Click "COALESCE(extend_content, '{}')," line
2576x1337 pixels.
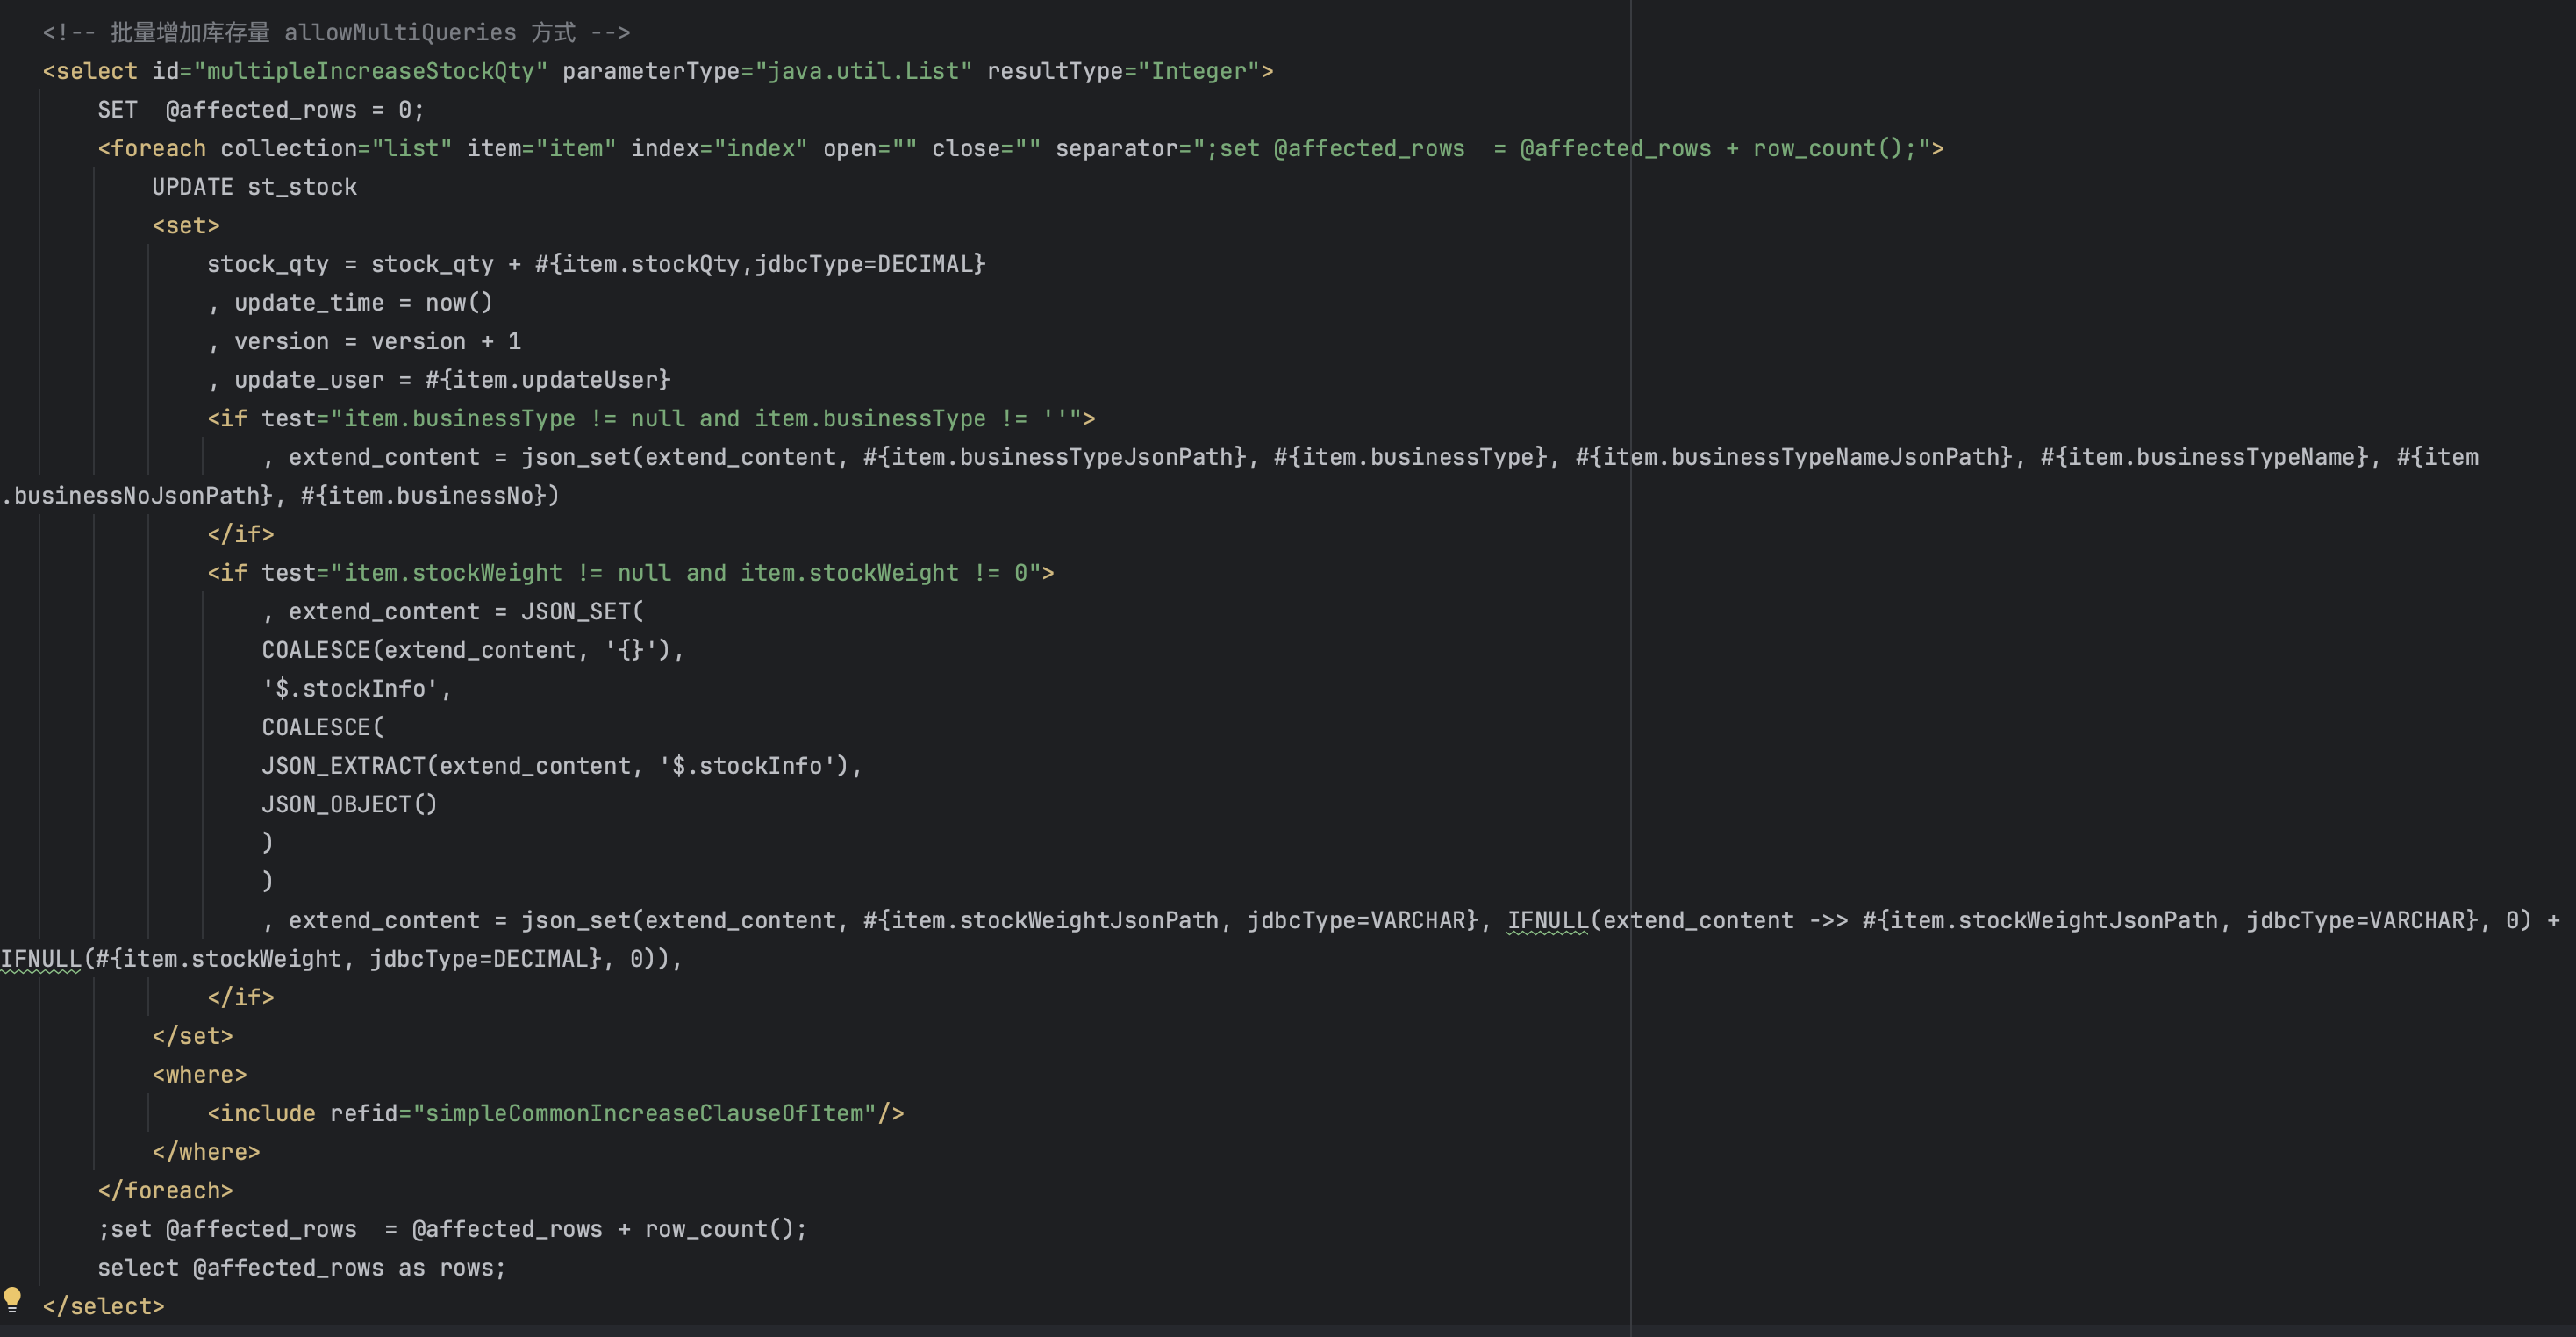point(472,650)
